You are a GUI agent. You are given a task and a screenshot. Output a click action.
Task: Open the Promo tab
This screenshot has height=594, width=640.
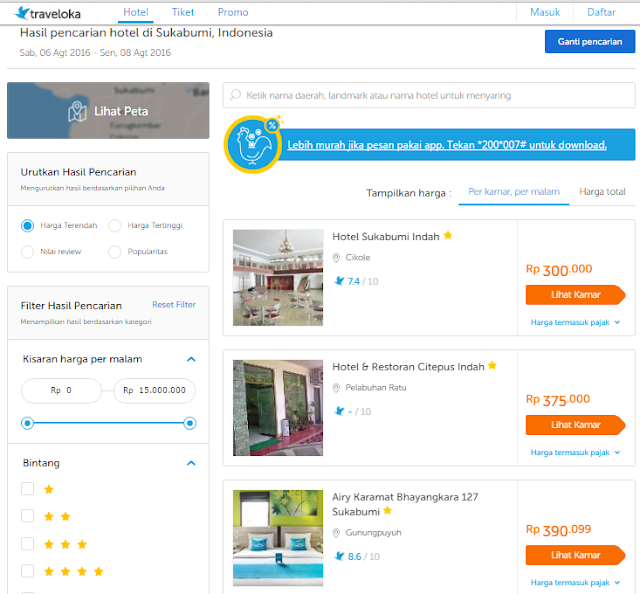pyautogui.click(x=233, y=13)
